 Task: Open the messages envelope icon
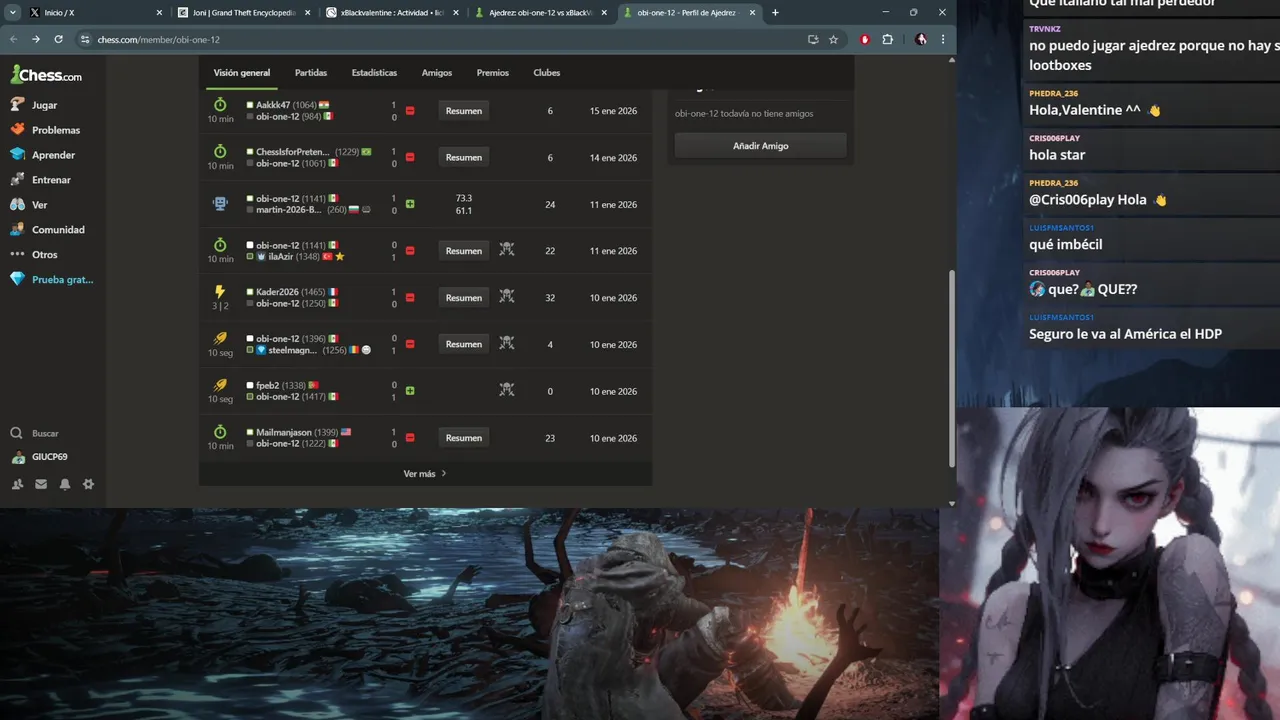point(41,484)
